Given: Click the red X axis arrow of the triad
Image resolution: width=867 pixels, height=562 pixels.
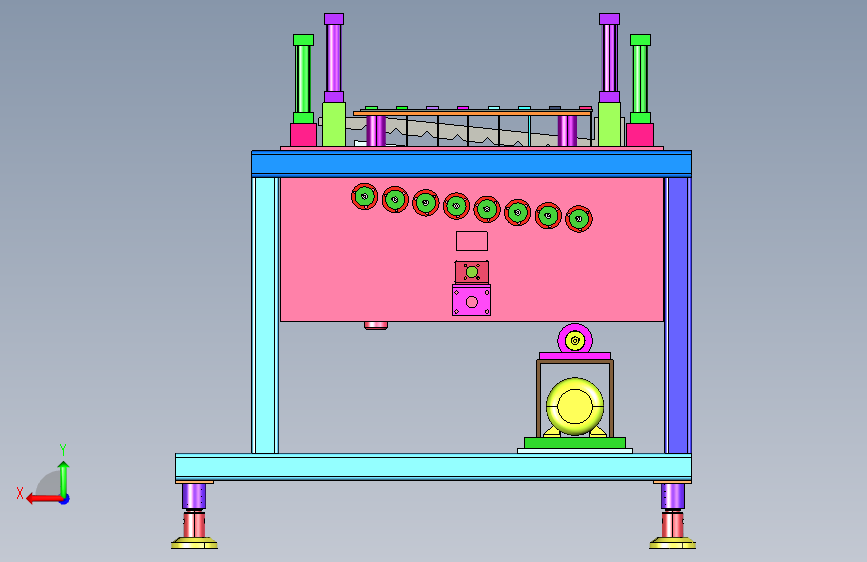Looking at the screenshot, I should [x=43, y=499].
